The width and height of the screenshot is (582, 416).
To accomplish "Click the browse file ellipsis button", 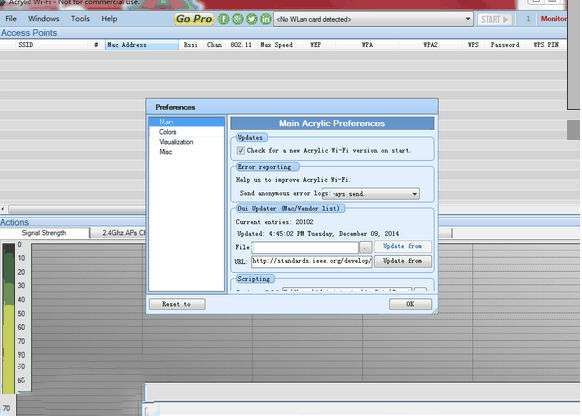I will coord(365,247).
